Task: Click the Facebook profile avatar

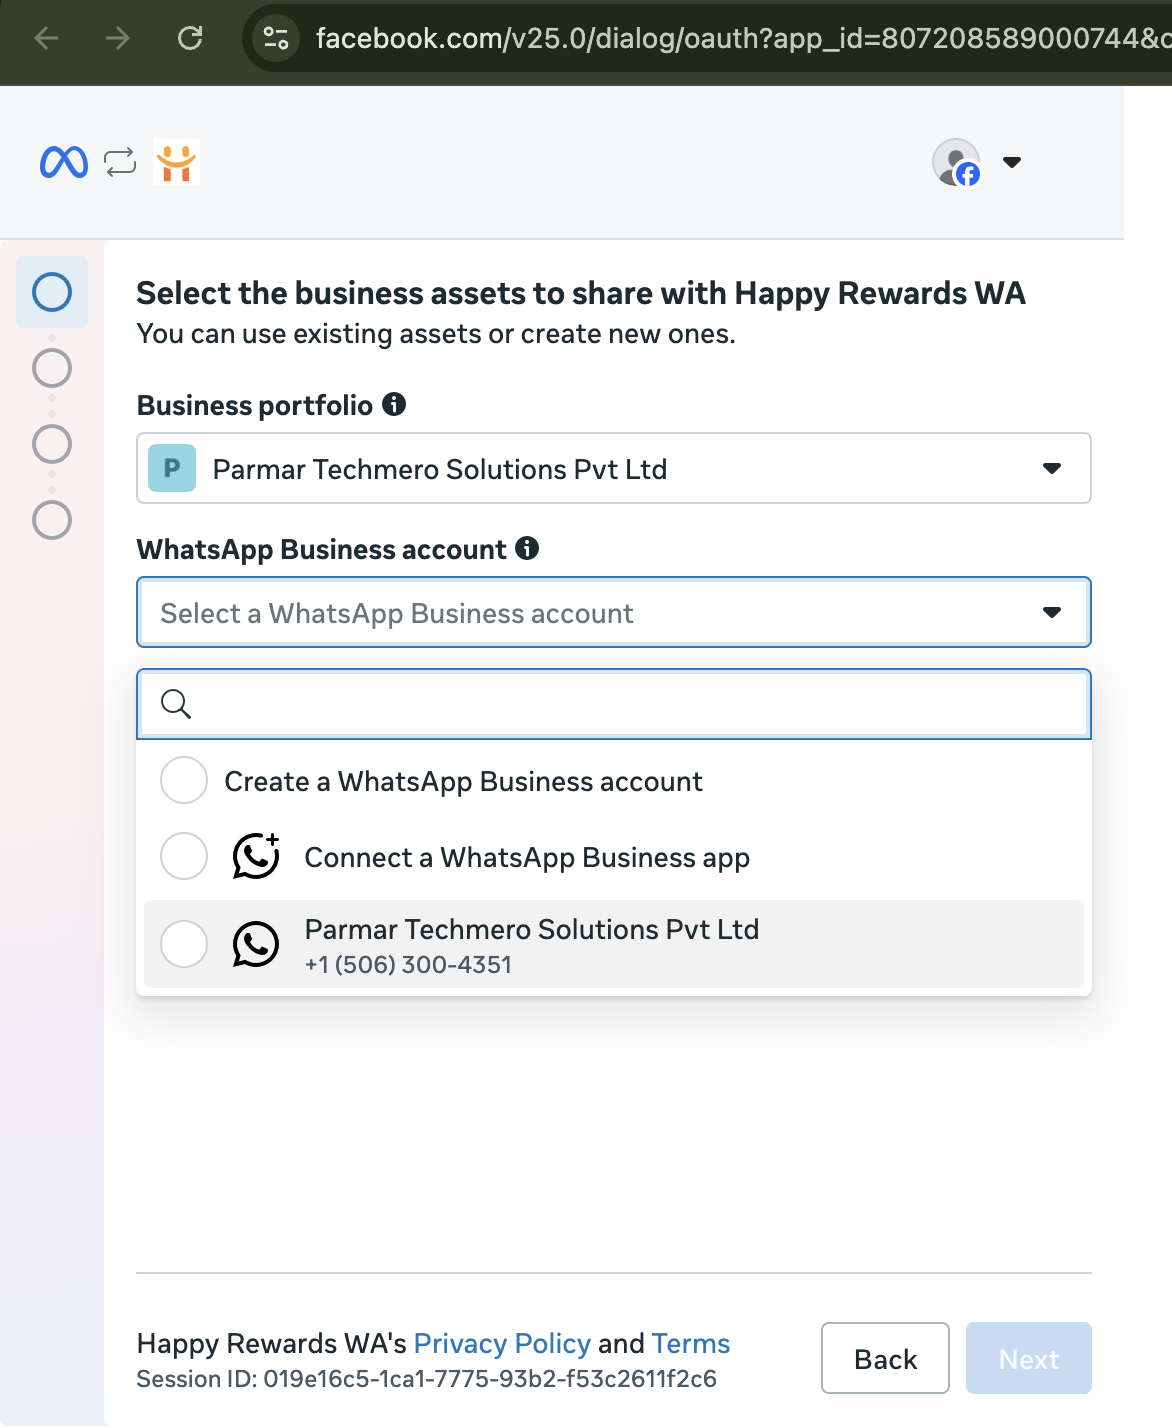Action: point(957,162)
